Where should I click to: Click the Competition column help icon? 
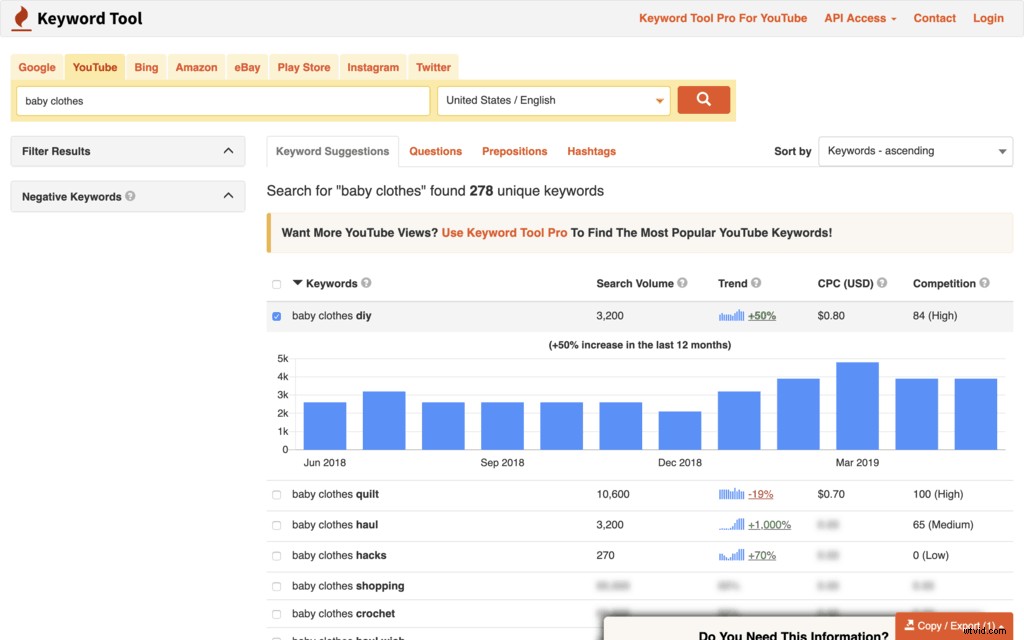(985, 283)
